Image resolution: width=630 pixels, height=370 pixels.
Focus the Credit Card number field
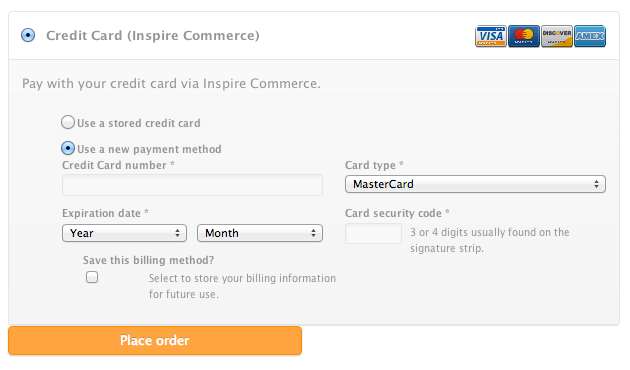[192, 185]
